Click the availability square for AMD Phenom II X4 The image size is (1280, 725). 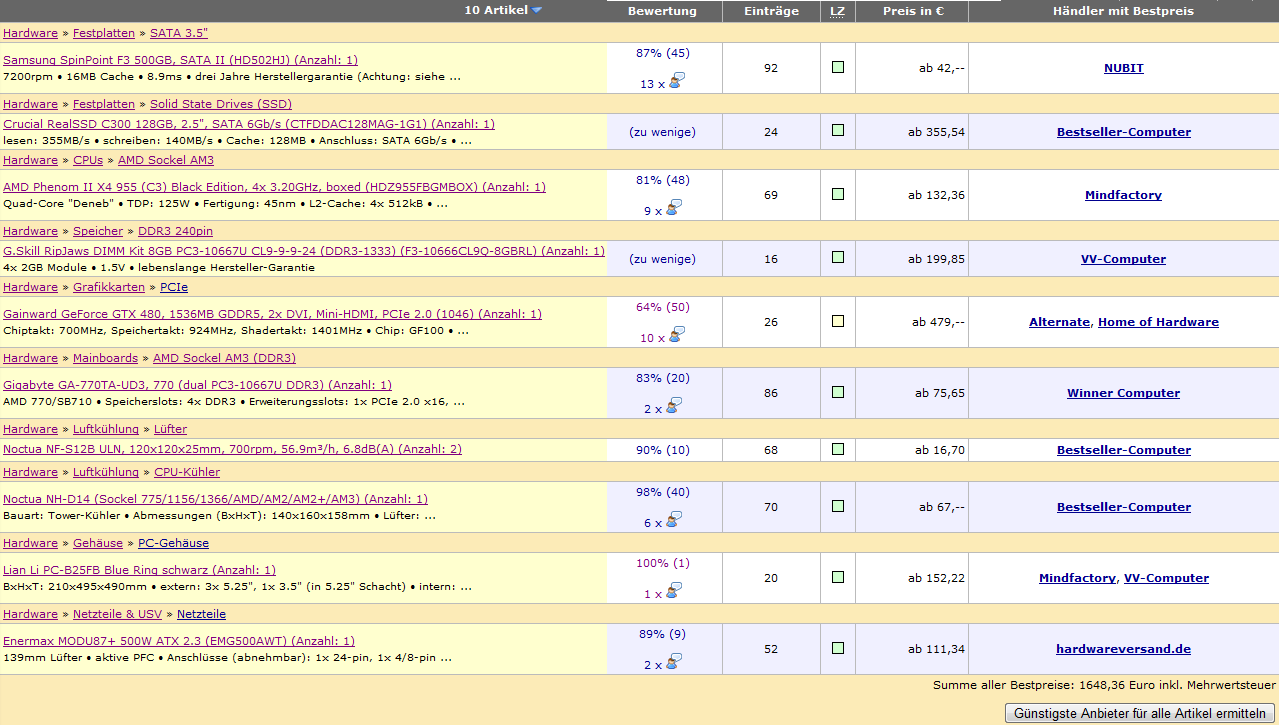coord(838,194)
